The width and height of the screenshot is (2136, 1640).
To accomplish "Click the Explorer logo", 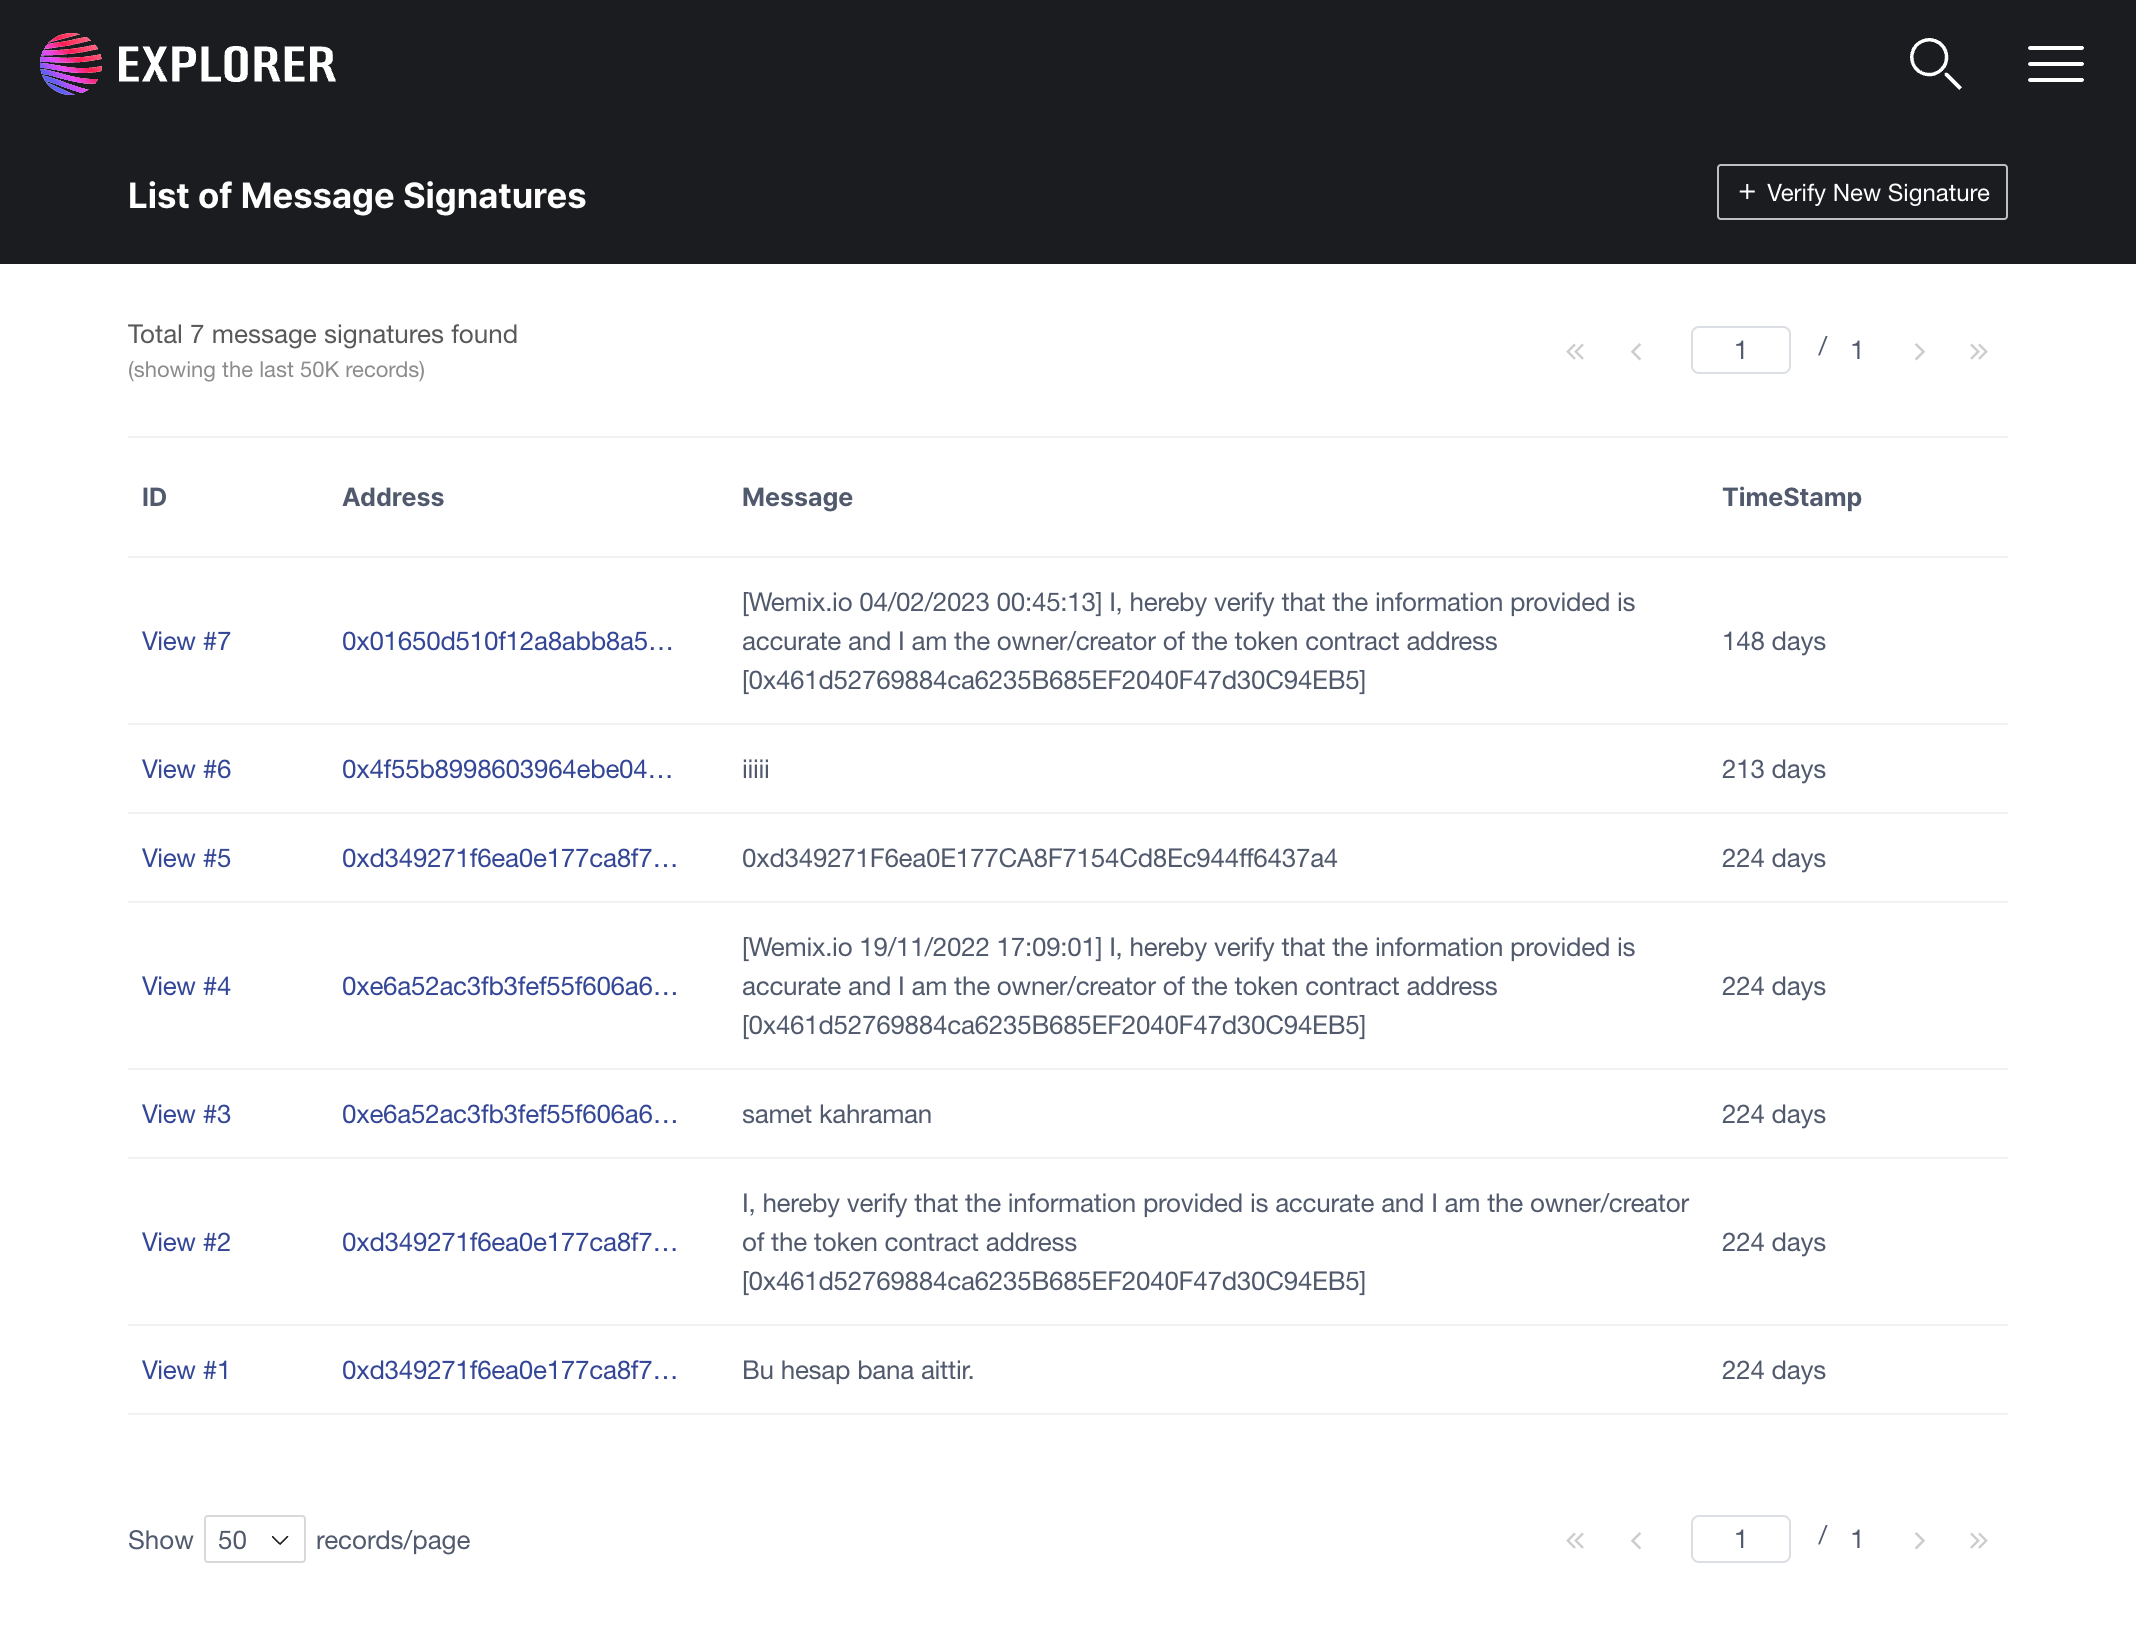I will point(188,64).
